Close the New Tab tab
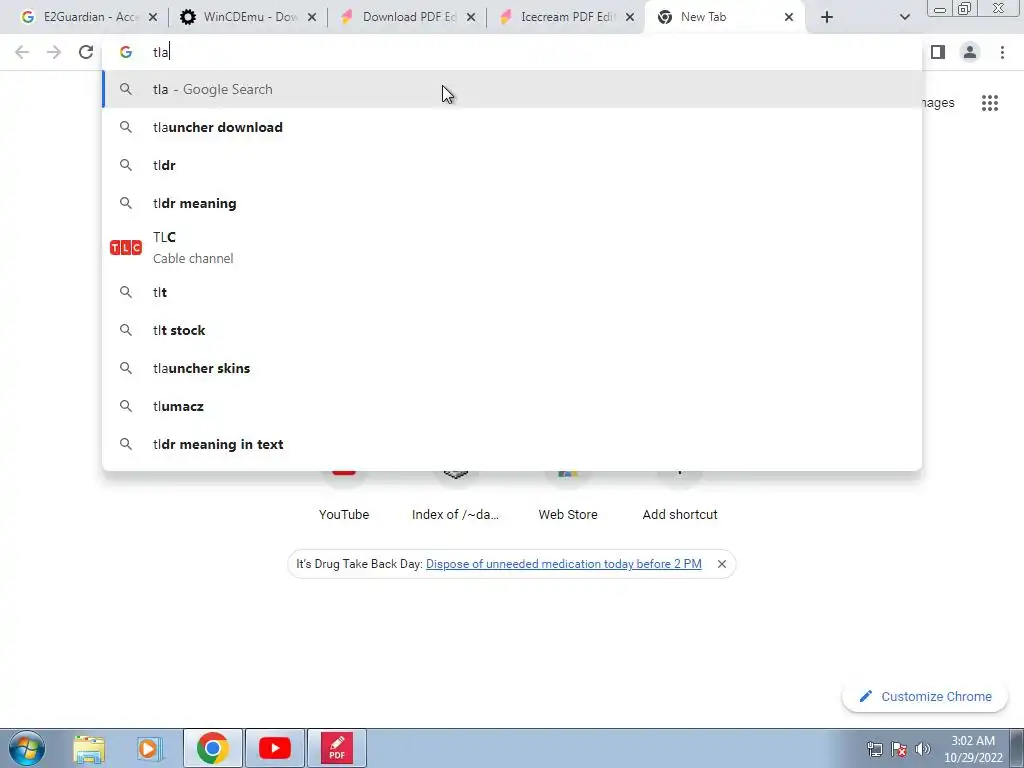The height and width of the screenshot is (768, 1024). [789, 17]
